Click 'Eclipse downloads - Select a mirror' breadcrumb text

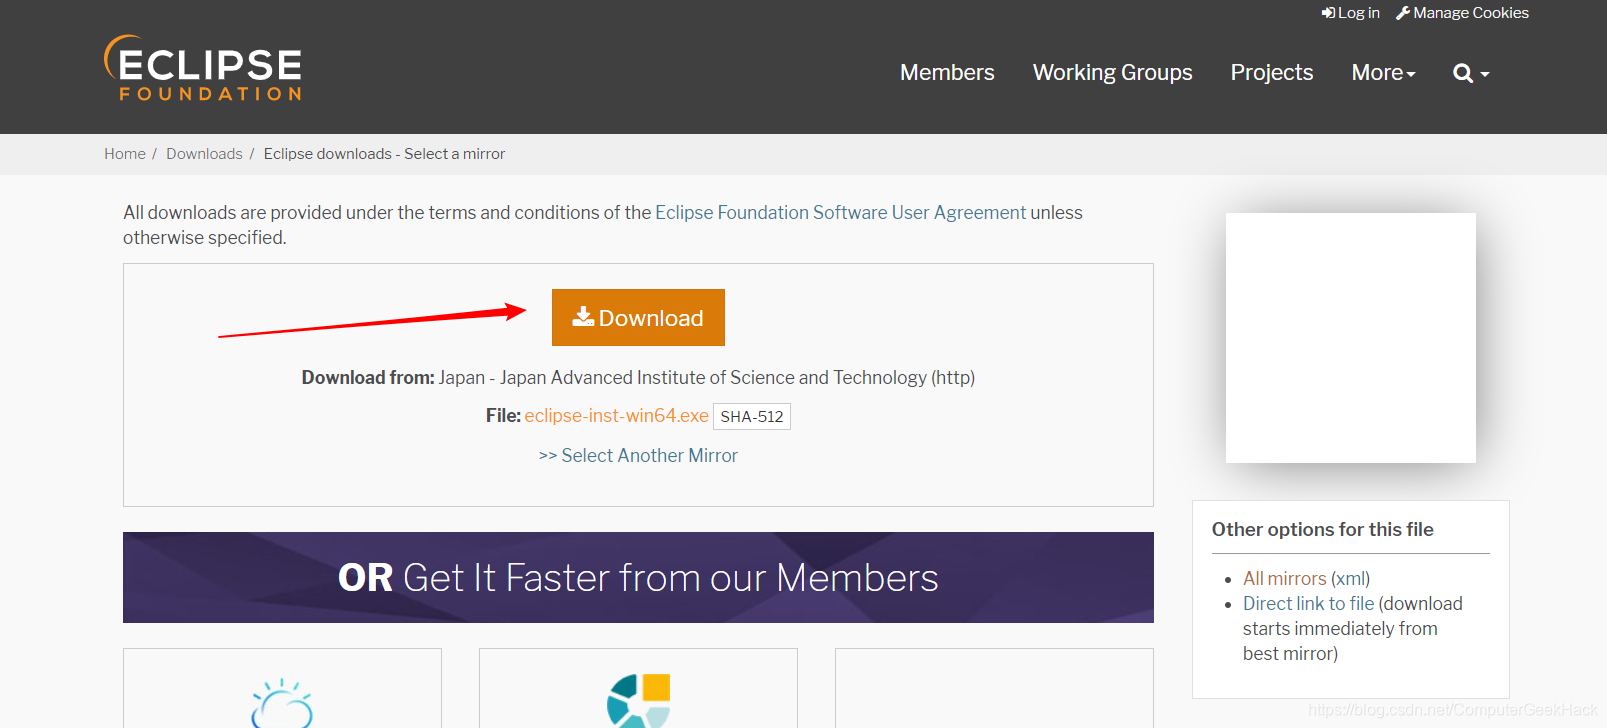(384, 154)
